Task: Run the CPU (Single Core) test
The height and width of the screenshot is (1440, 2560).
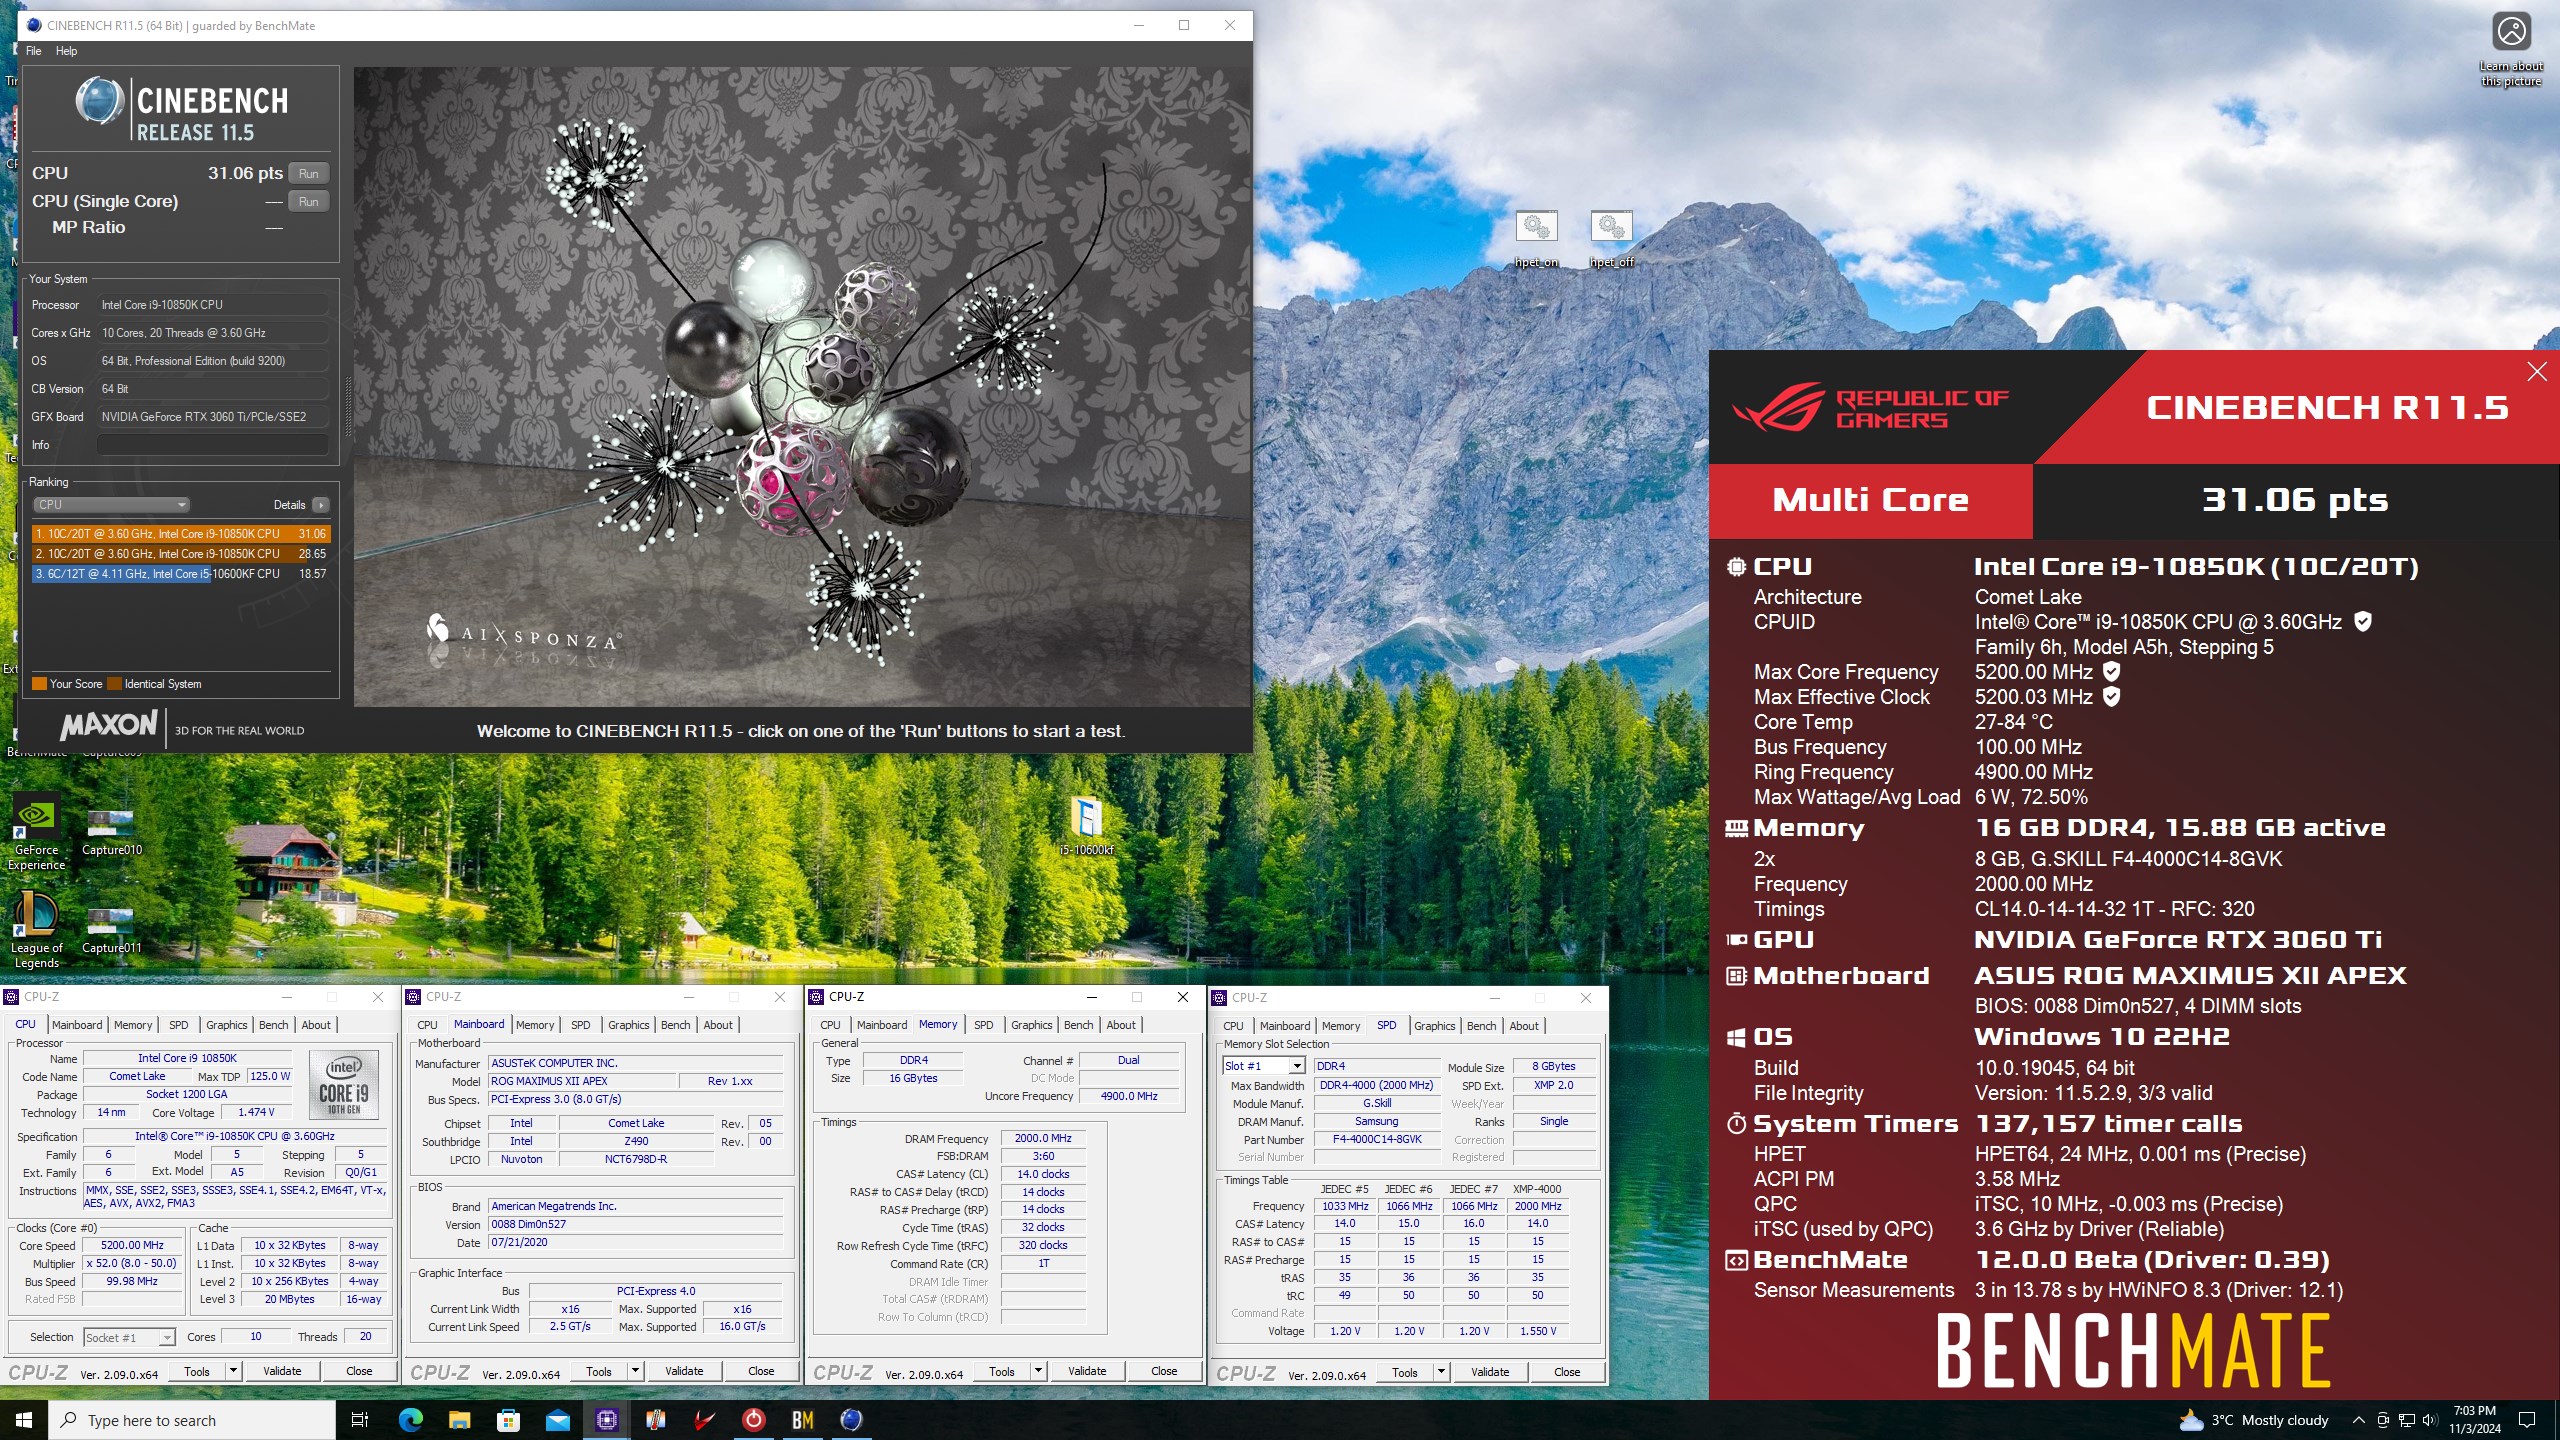Action: point(309,202)
